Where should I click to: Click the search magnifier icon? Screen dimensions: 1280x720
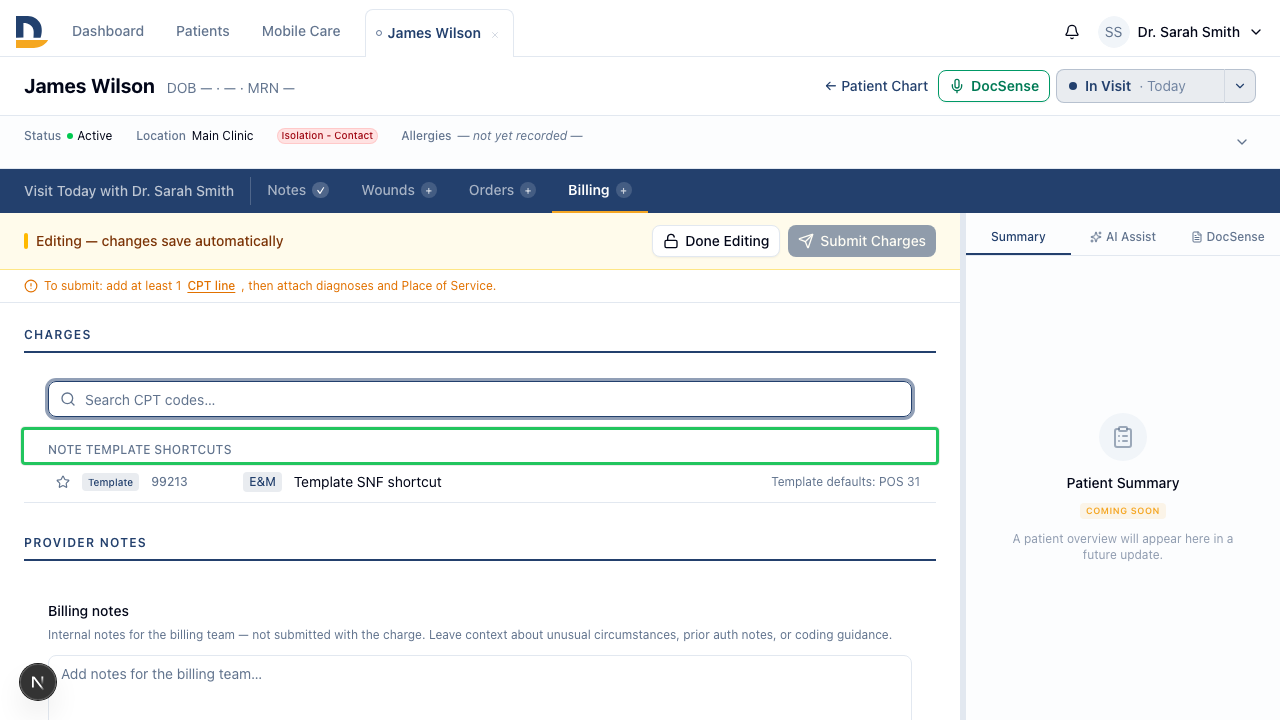pyautogui.click(x=68, y=399)
